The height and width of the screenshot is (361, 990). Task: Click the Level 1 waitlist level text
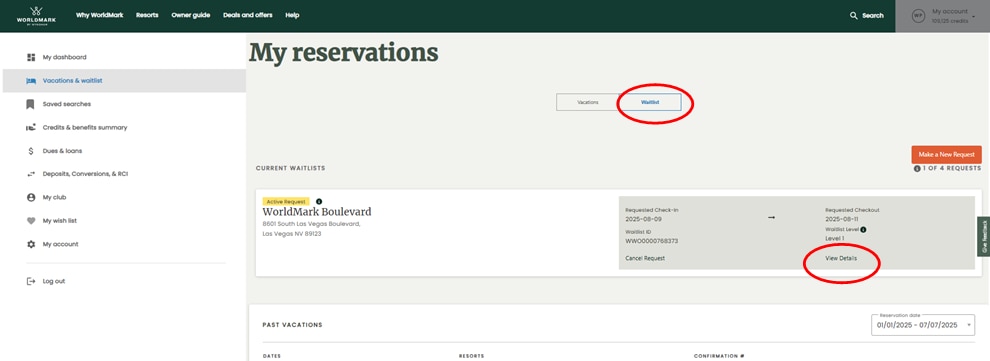835,239
